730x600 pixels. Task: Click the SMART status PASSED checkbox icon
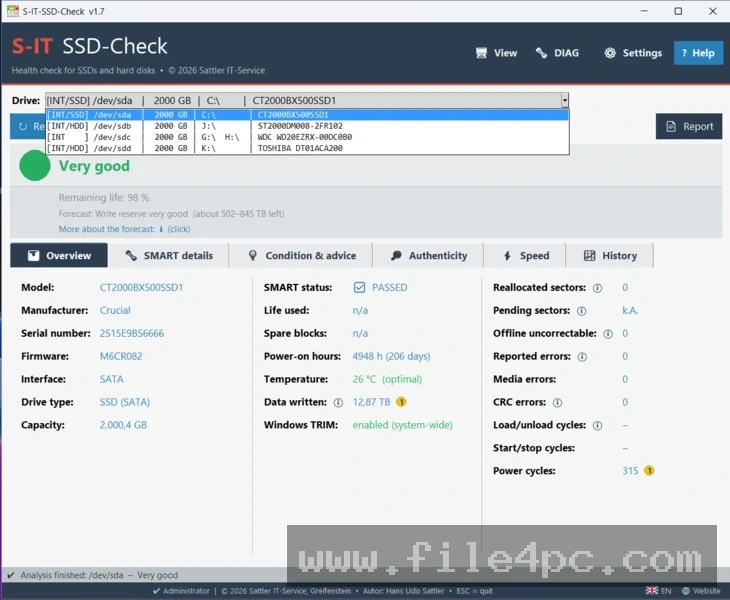click(359, 288)
